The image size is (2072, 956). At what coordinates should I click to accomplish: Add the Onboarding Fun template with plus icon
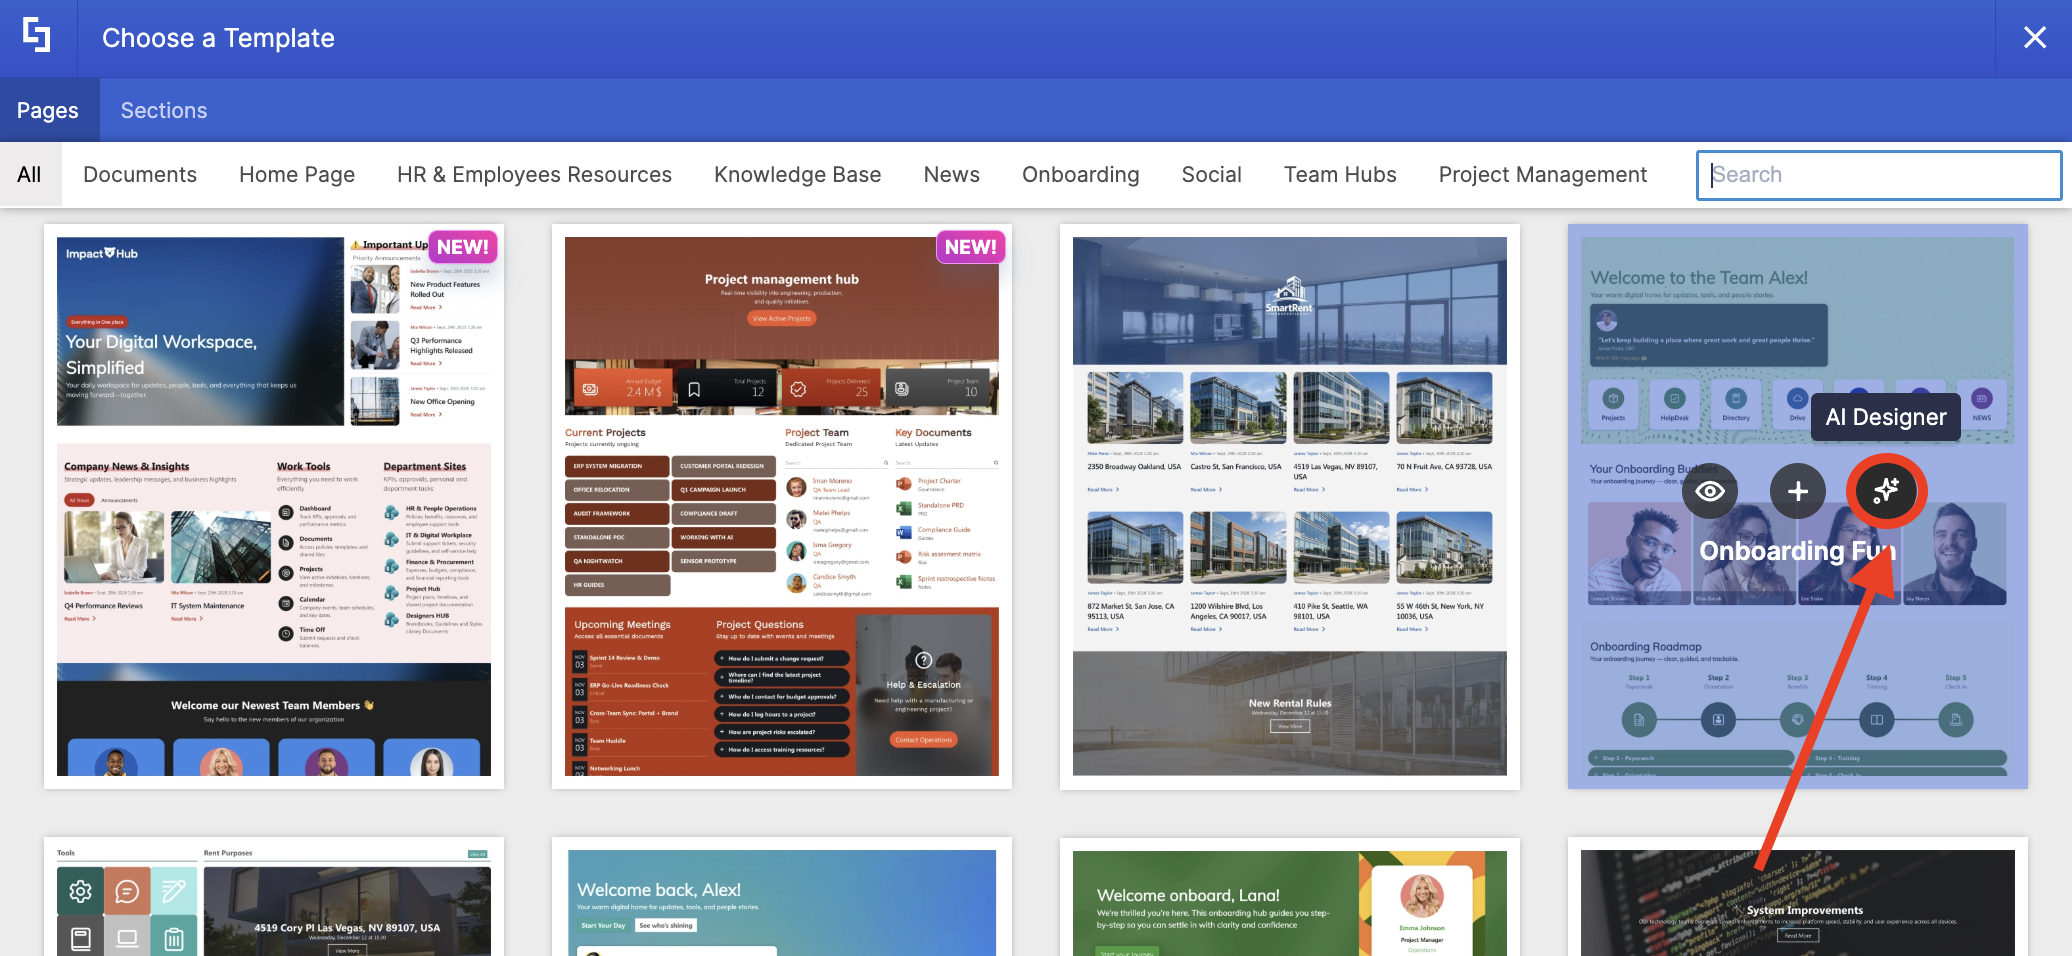[x=1797, y=491]
